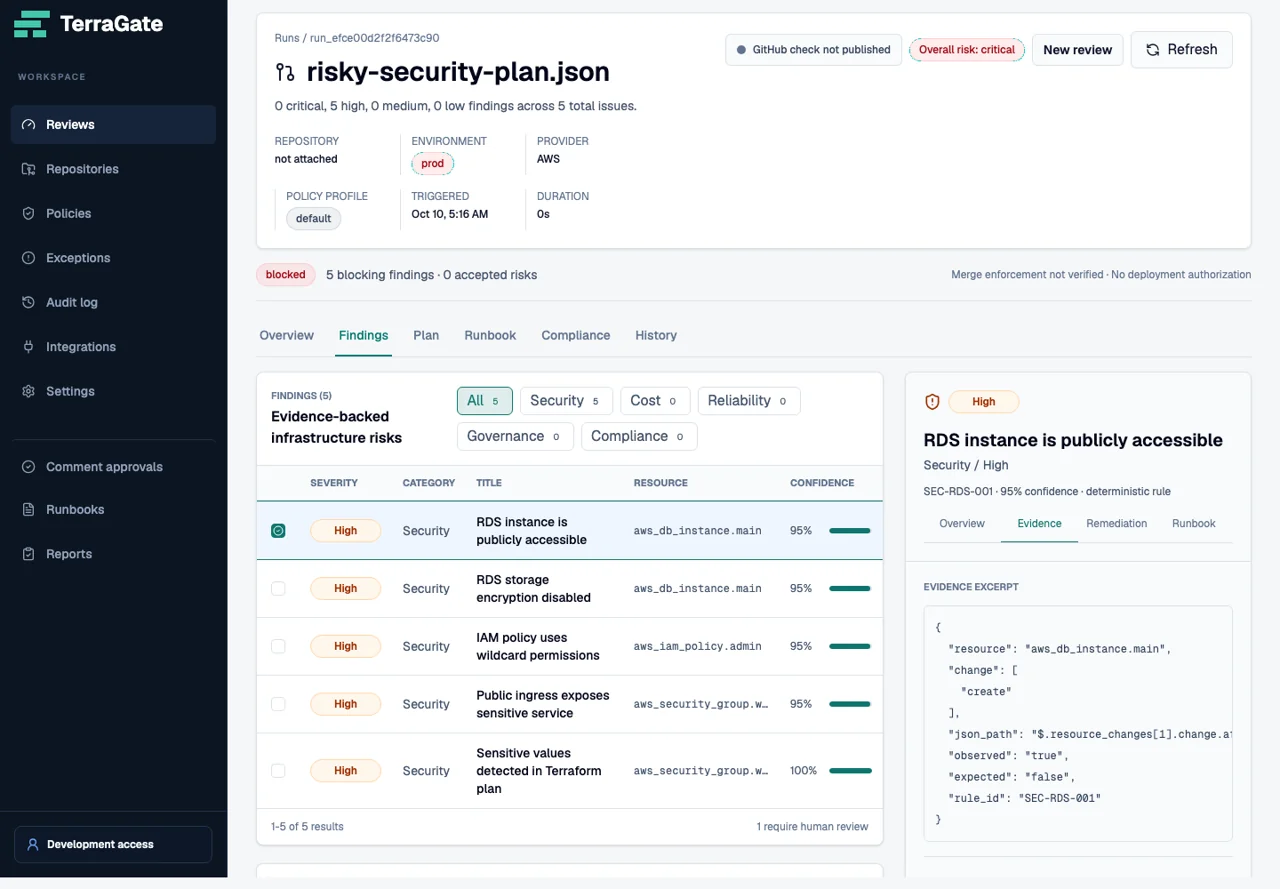1280x889 pixels.
Task: Switch to the Overview run tab
Action: (x=287, y=336)
